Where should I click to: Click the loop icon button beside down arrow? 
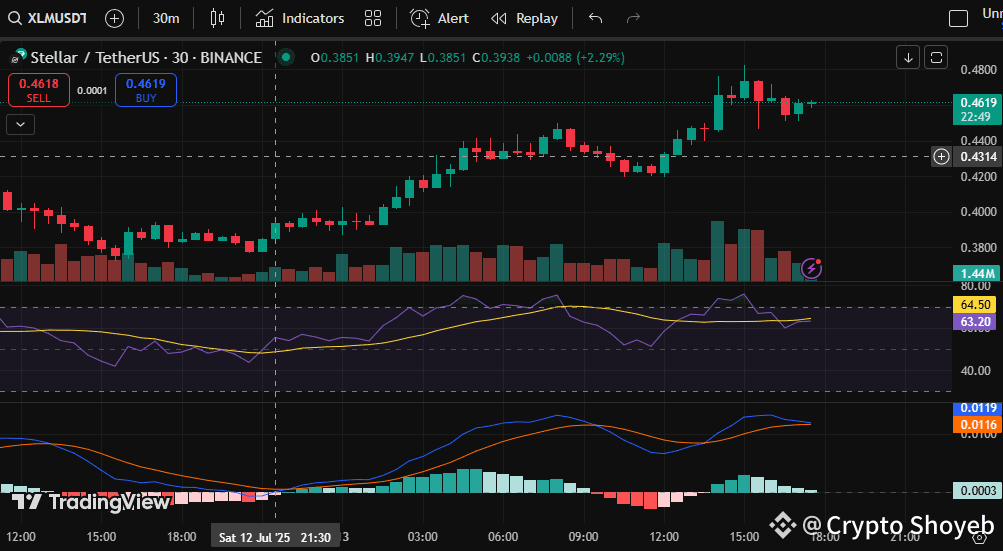tap(936, 57)
